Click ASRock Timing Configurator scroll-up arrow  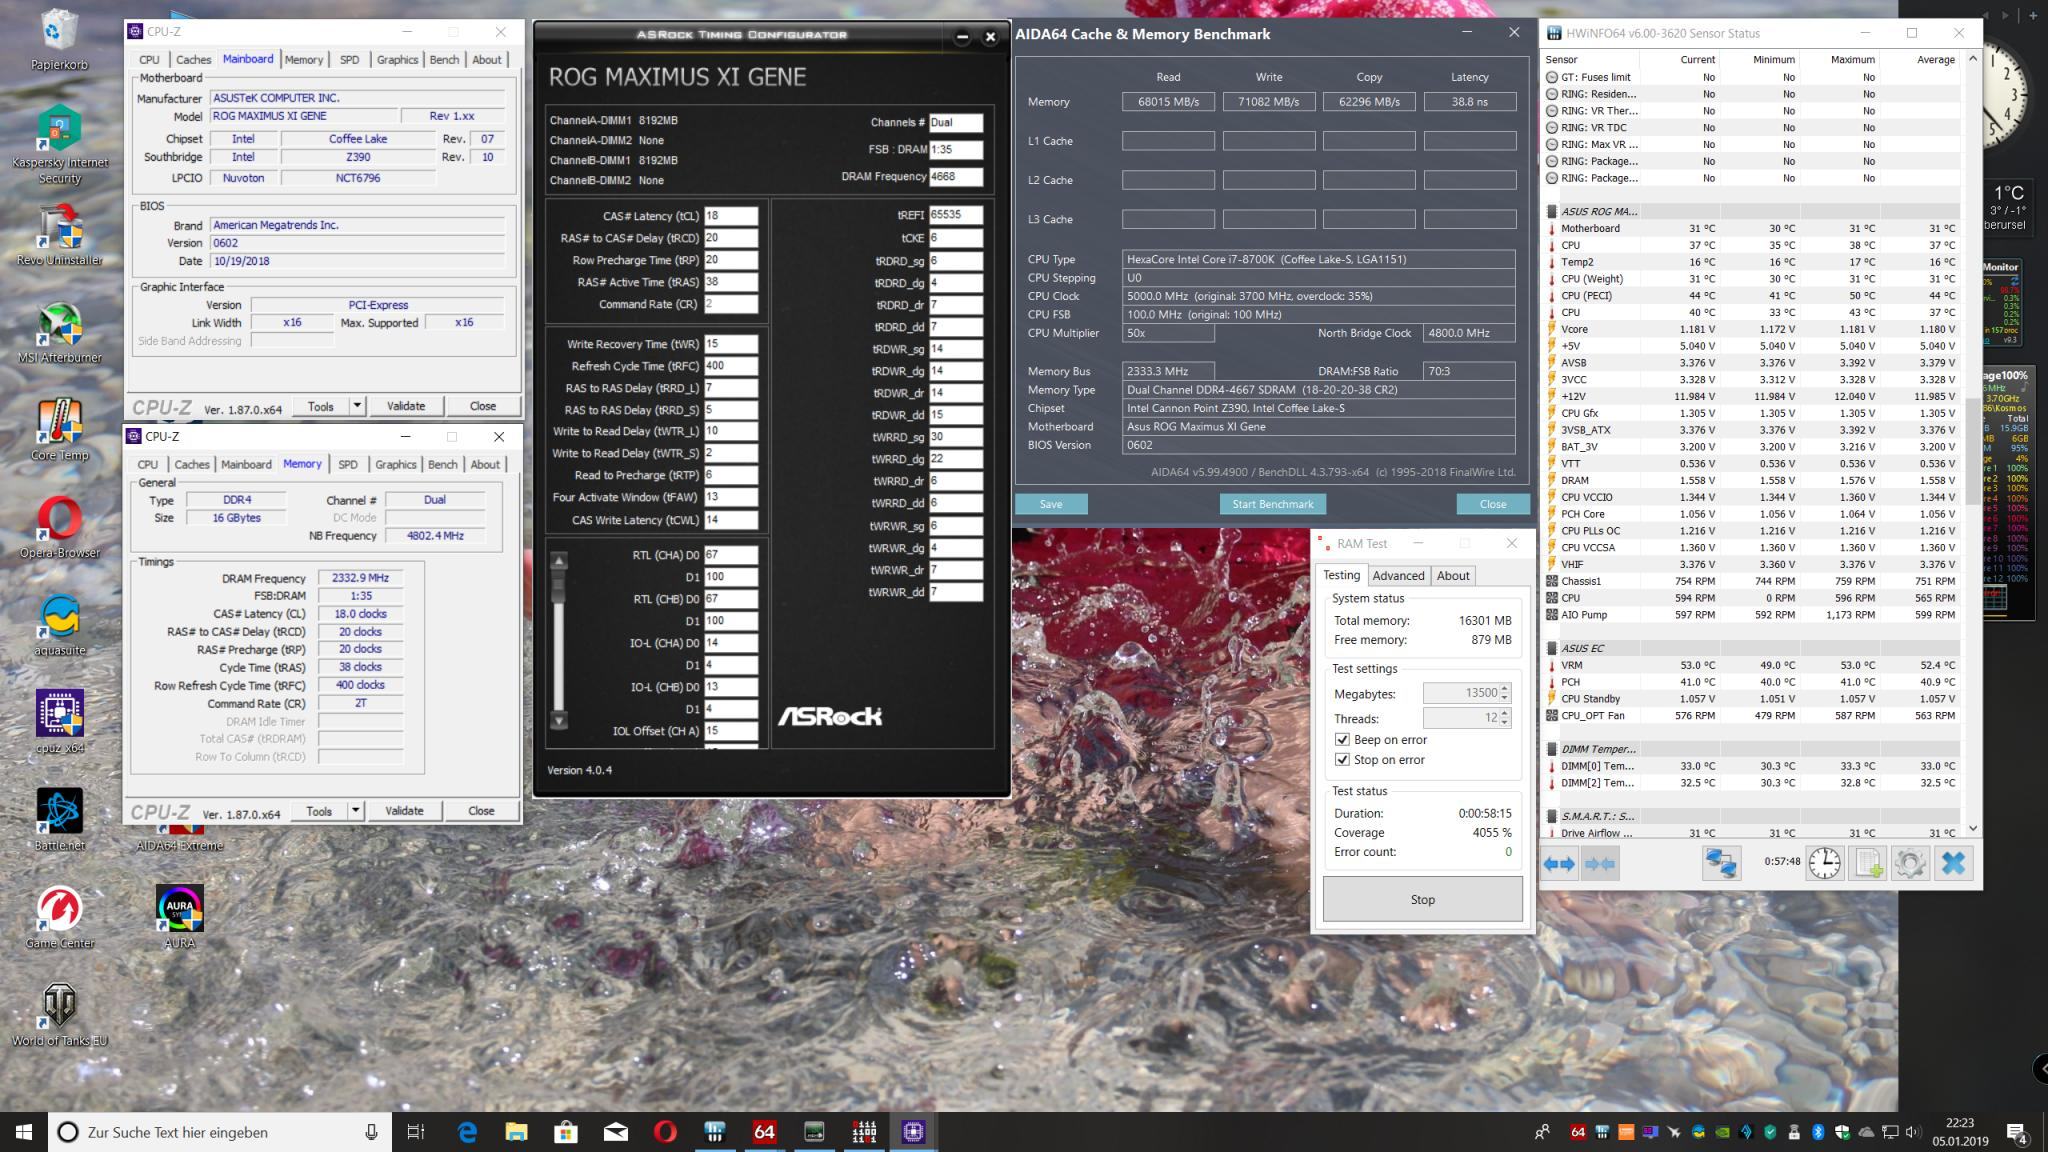pos(559,560)
